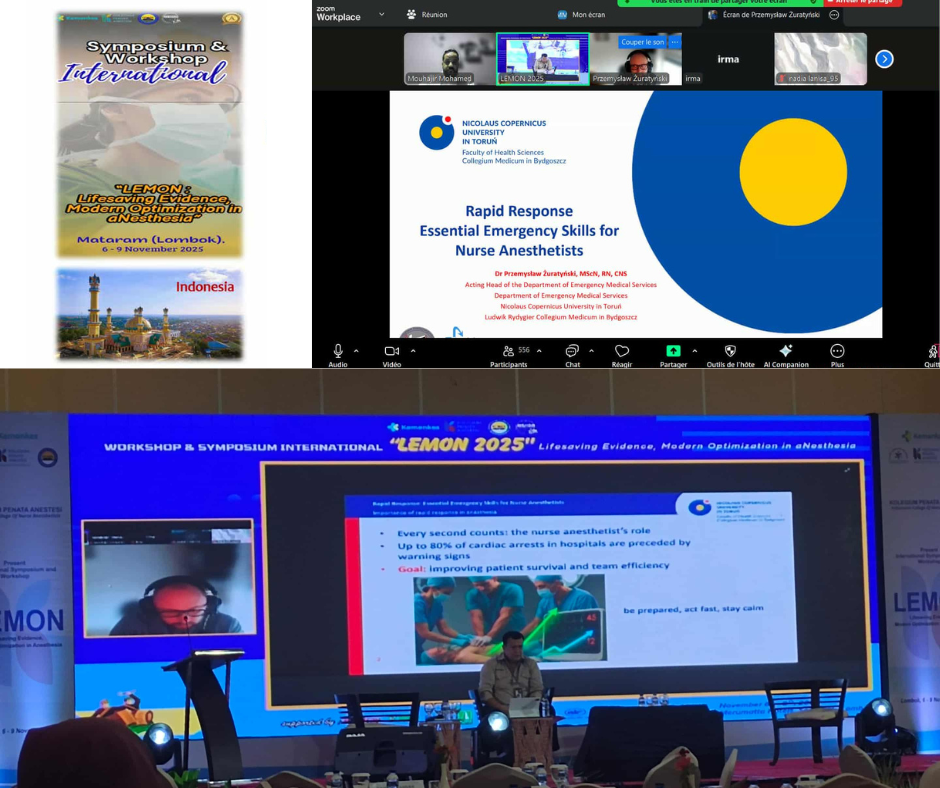Click Mouhajir Mohamed's video thumbnail
This screenshot has width=940, height=788.
[x=449, y=59]
